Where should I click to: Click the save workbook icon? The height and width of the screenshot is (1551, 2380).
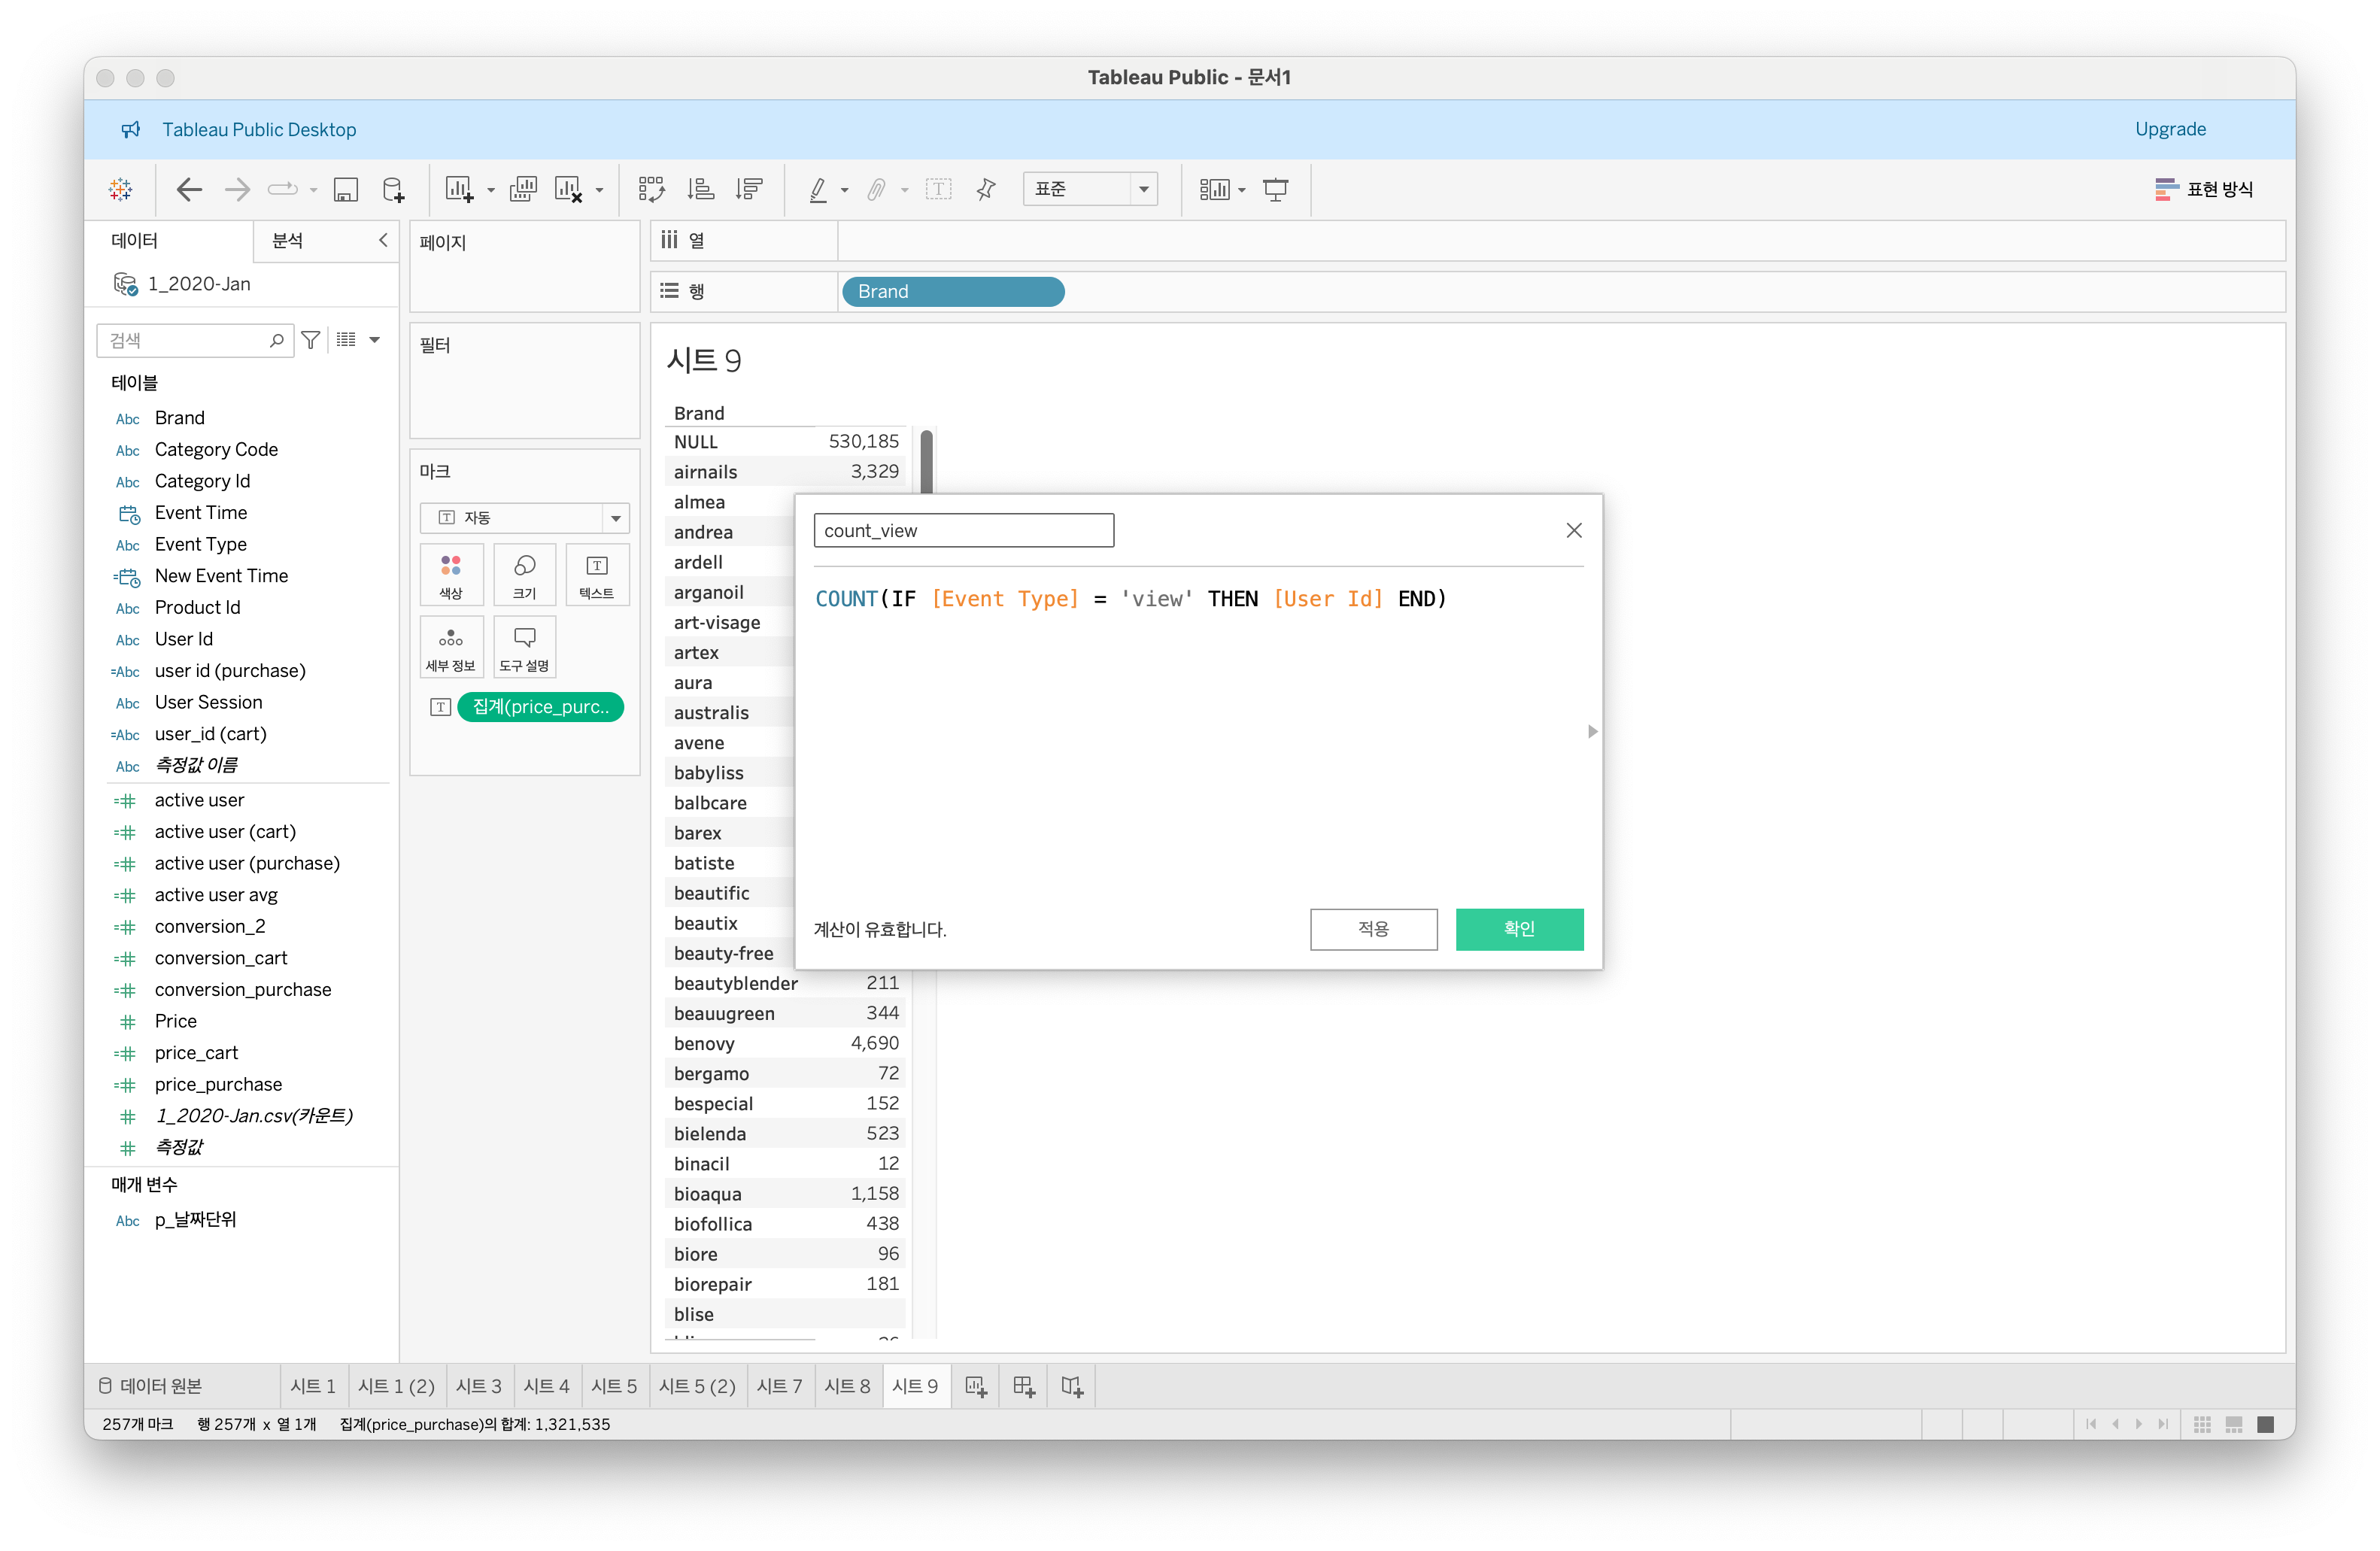click(346, 189)
